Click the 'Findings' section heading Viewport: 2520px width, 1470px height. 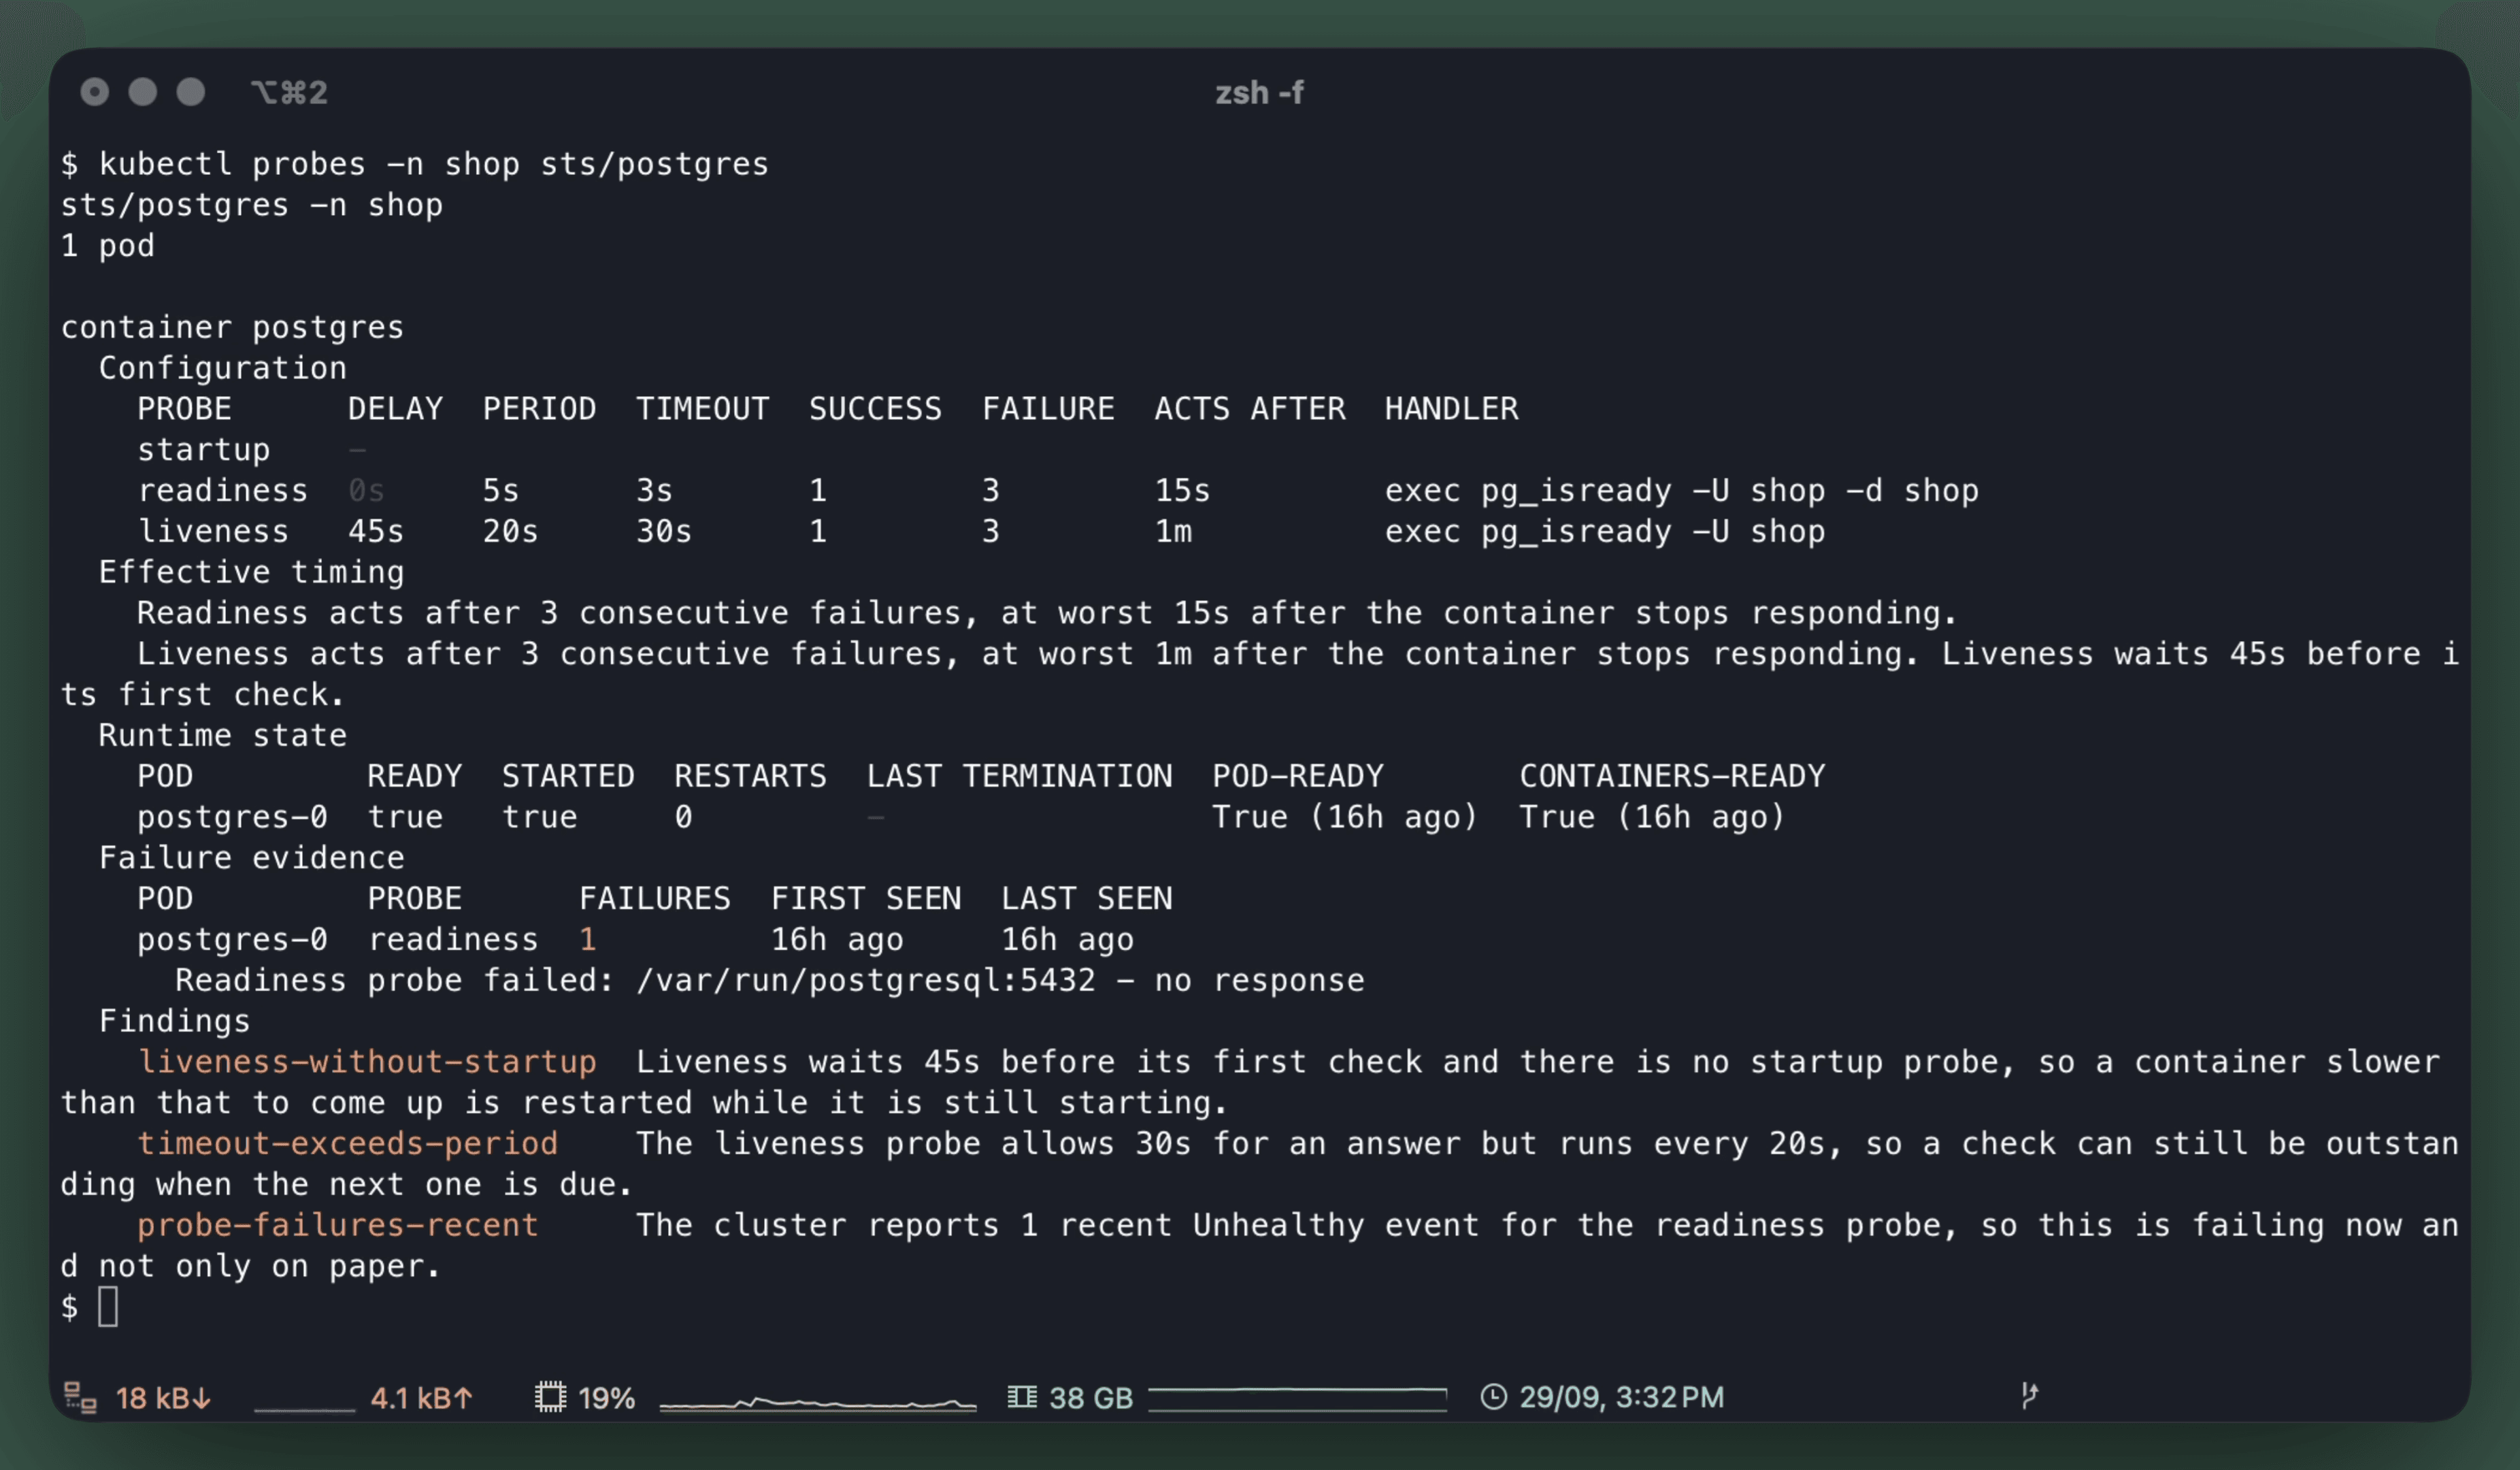(174, 1021)
